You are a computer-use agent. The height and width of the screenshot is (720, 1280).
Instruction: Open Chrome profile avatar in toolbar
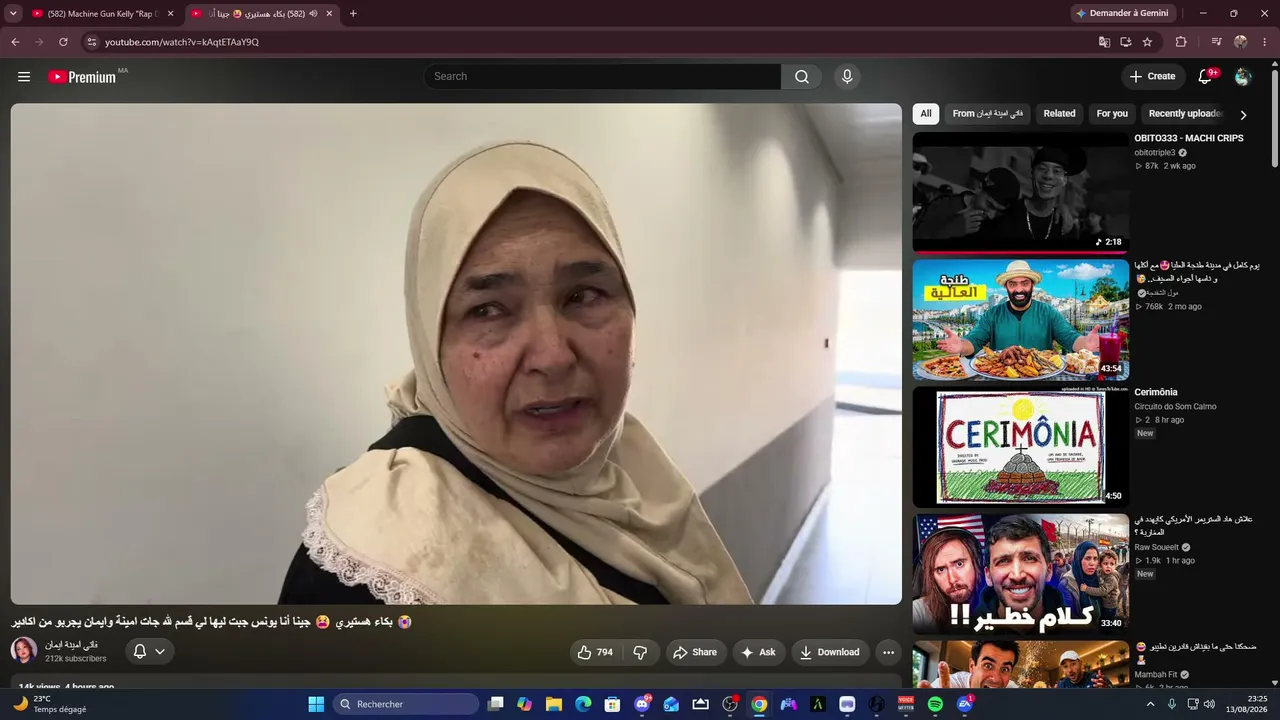click(x=1241, y=42)
